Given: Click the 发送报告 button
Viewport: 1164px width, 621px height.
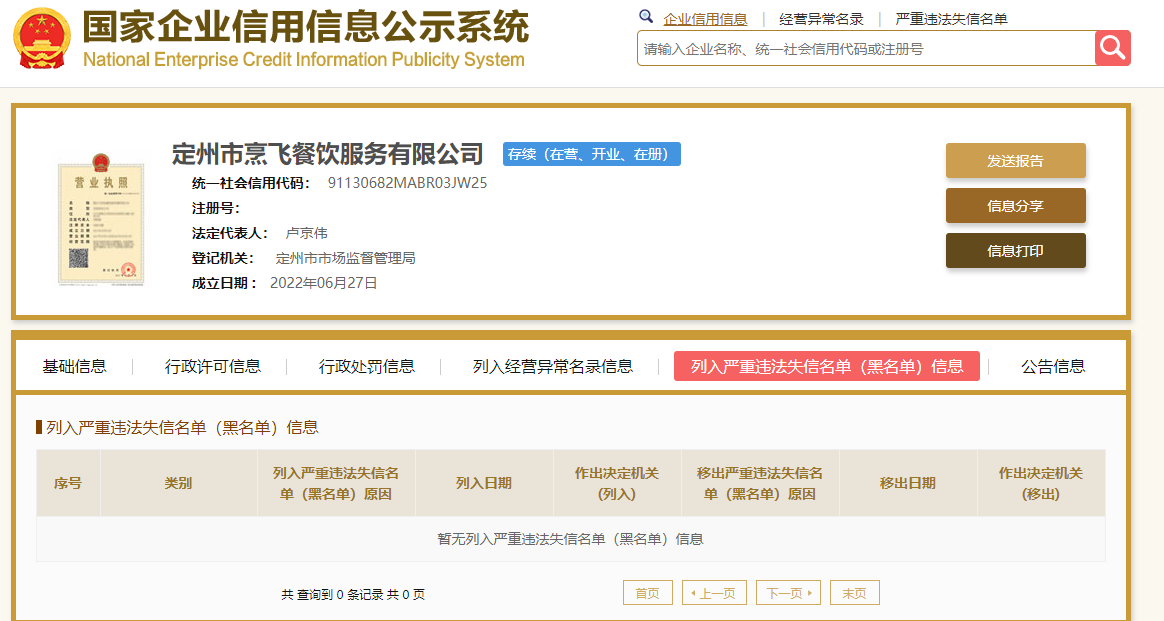Looking at the screenshot, I should (1016, 161).
